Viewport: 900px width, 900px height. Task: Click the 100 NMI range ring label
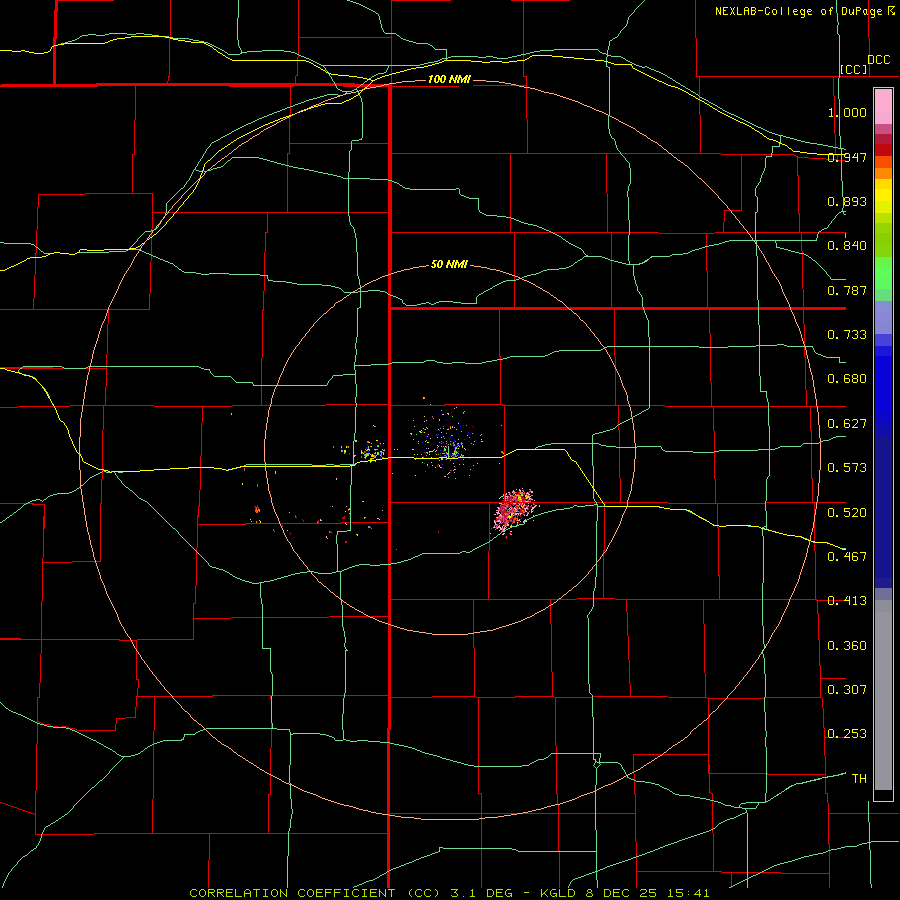point(449,79)
